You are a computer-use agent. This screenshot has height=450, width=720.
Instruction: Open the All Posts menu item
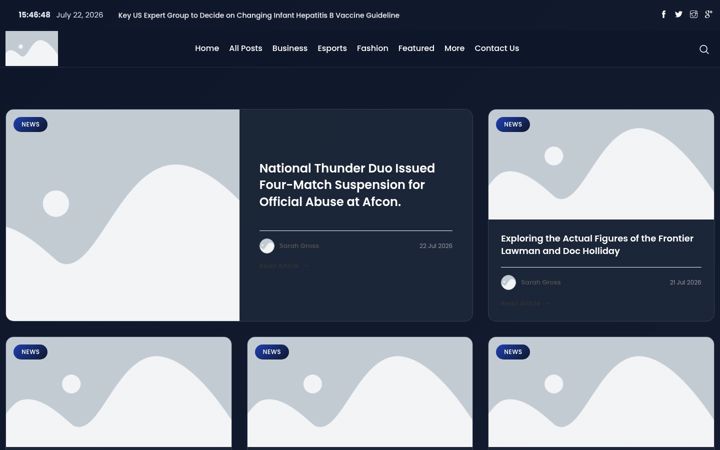246,48
